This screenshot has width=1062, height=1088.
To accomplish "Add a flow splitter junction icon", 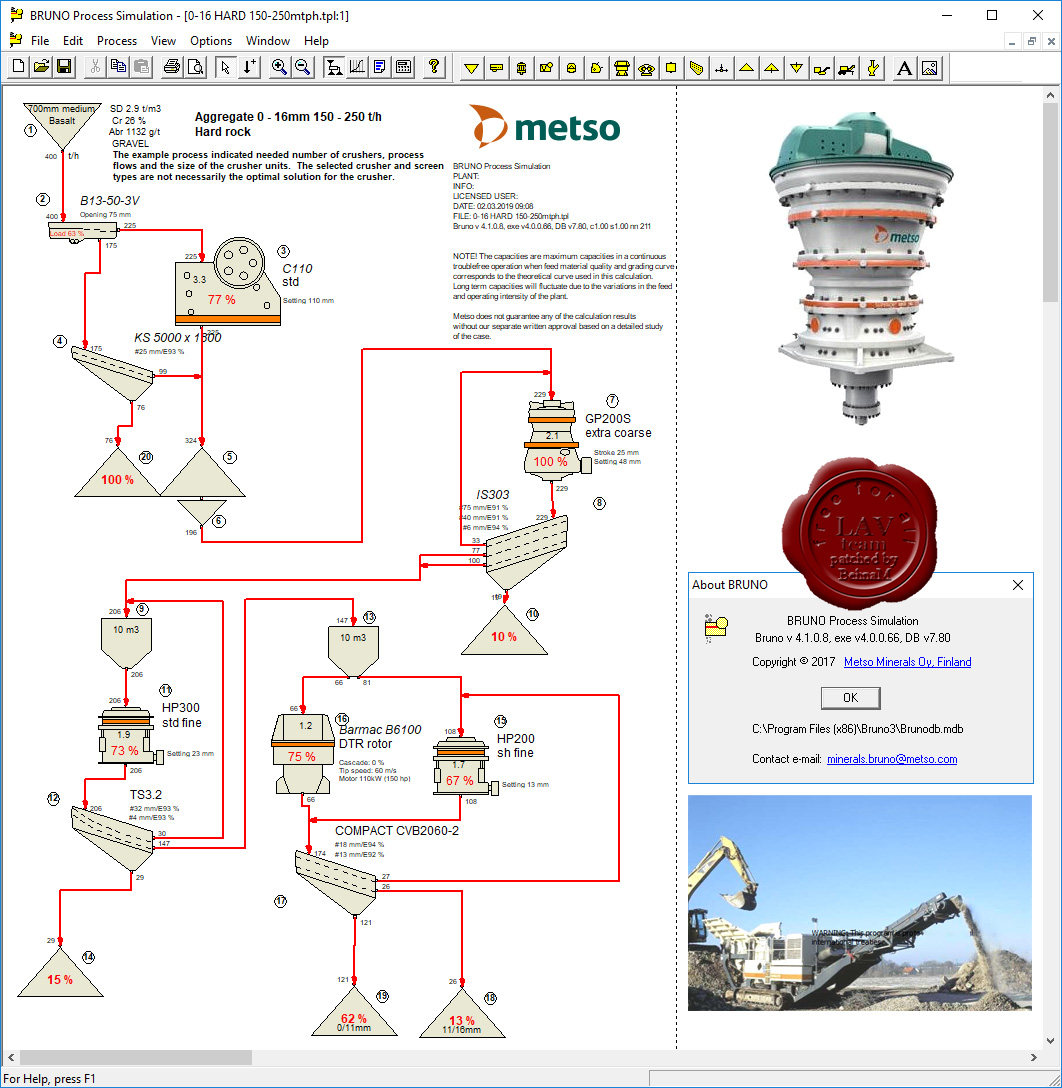I will click(721, 68).
